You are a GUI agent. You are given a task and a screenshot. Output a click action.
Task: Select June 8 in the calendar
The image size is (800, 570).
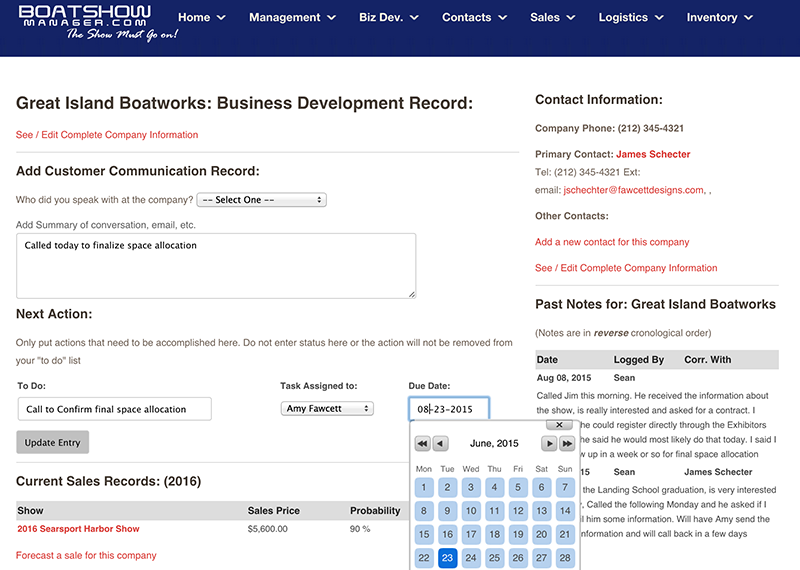coord(424,511)
